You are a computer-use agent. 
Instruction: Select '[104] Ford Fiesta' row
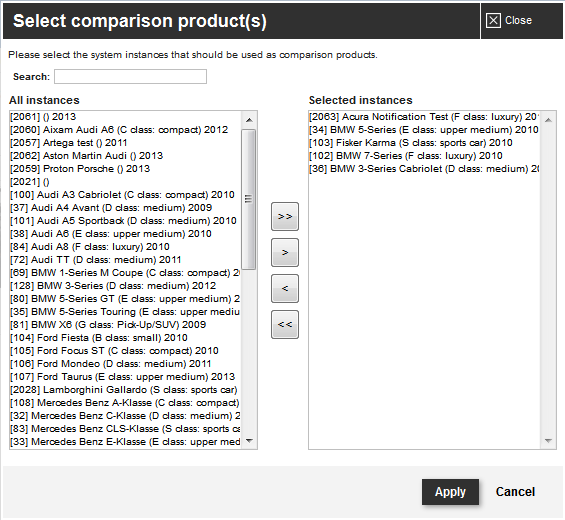coord(125,338)
